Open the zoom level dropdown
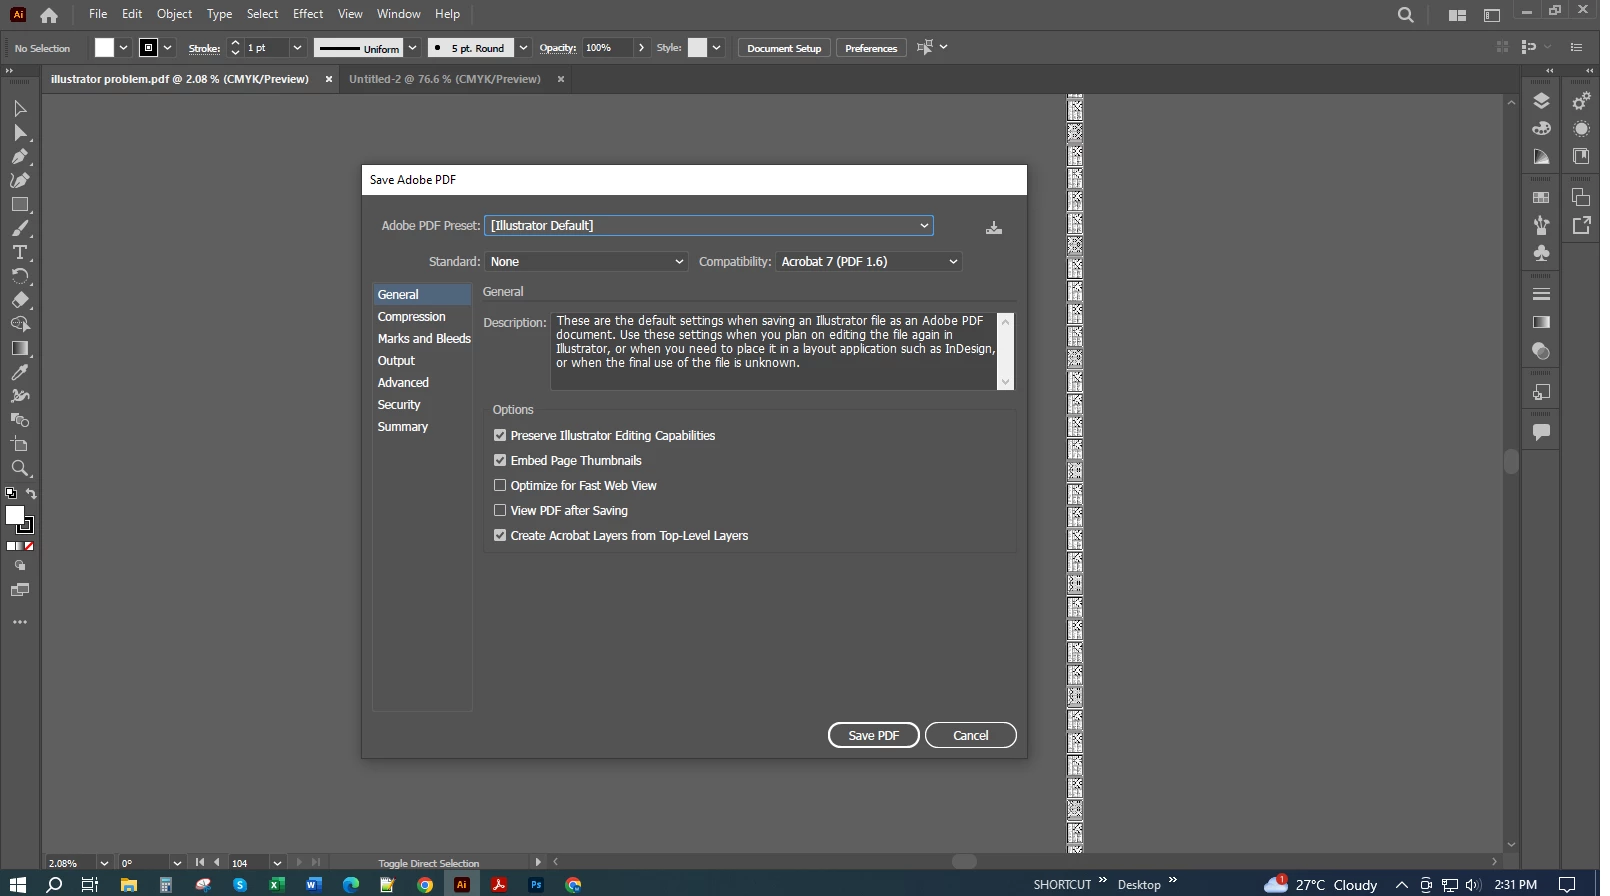The image size is (1610, 896). 104,863
